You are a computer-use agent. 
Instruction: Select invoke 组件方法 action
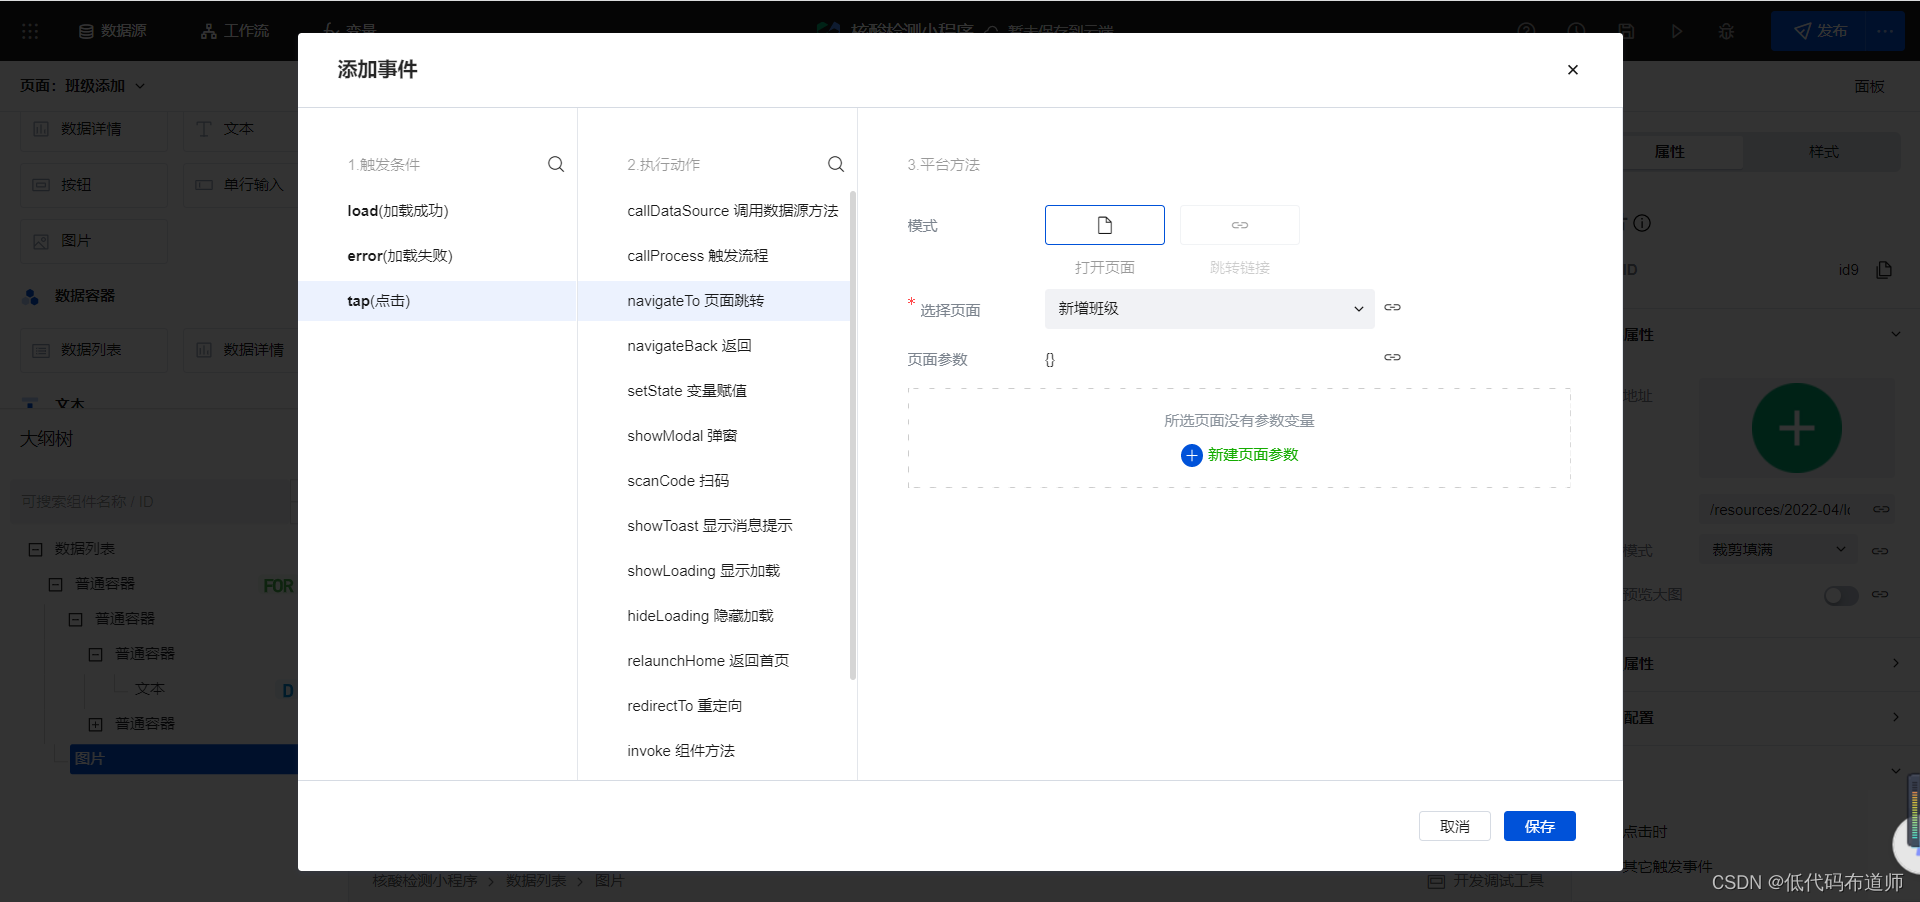714,751
